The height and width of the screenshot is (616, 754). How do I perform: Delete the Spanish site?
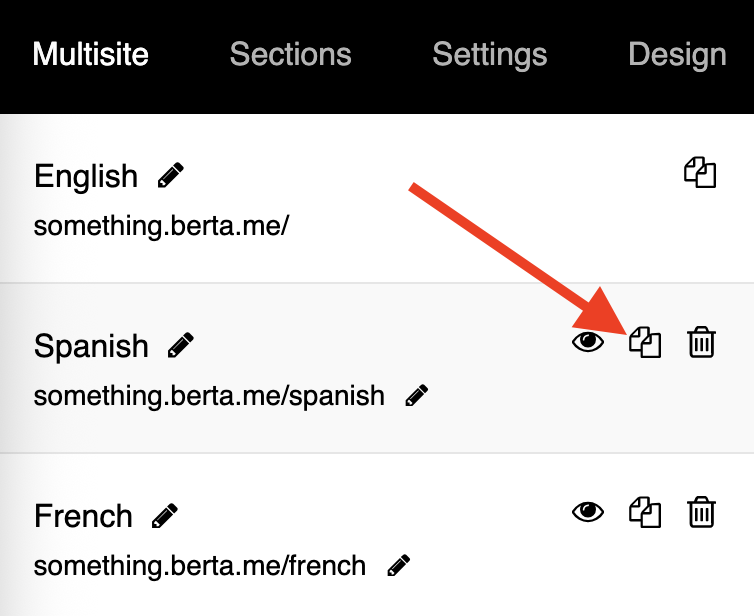pos(702,342)
